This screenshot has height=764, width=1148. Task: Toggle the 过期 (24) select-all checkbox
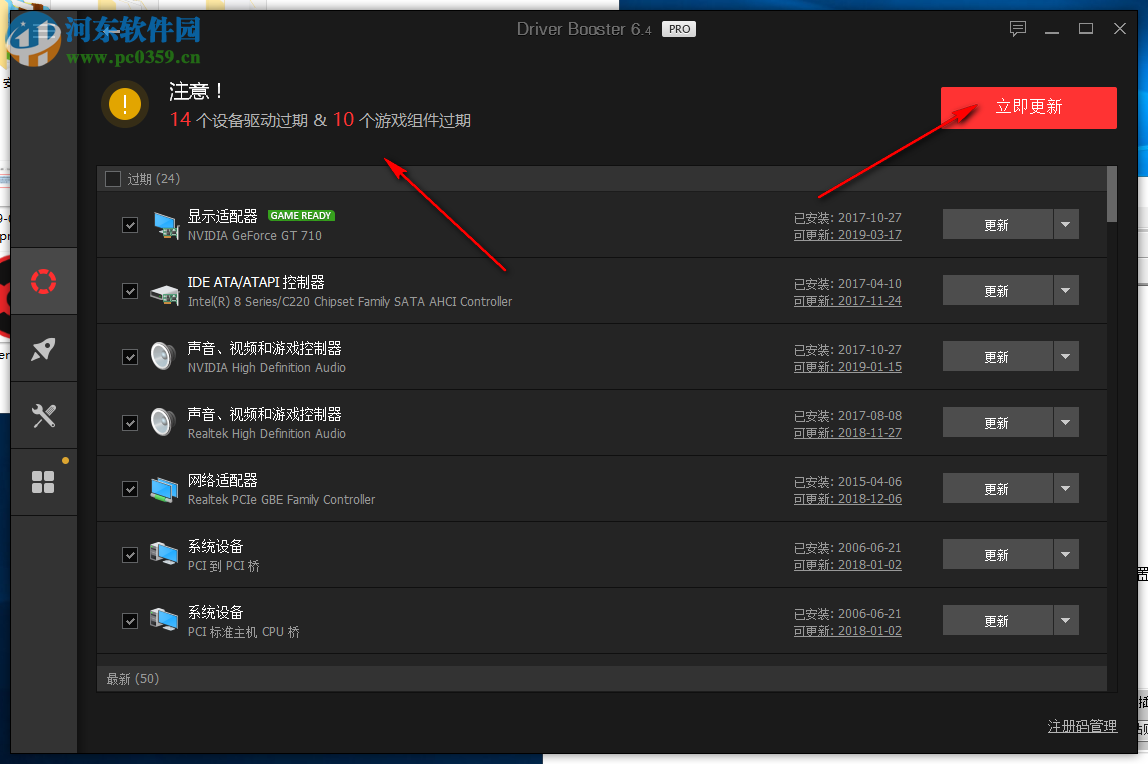113,179
